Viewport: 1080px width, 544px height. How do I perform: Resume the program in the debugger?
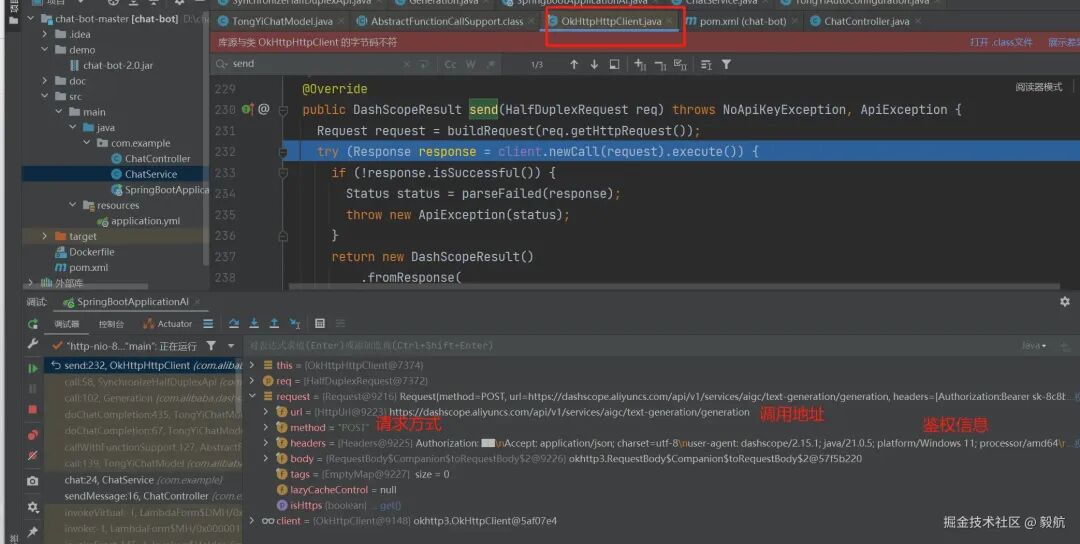click(32, 368)
